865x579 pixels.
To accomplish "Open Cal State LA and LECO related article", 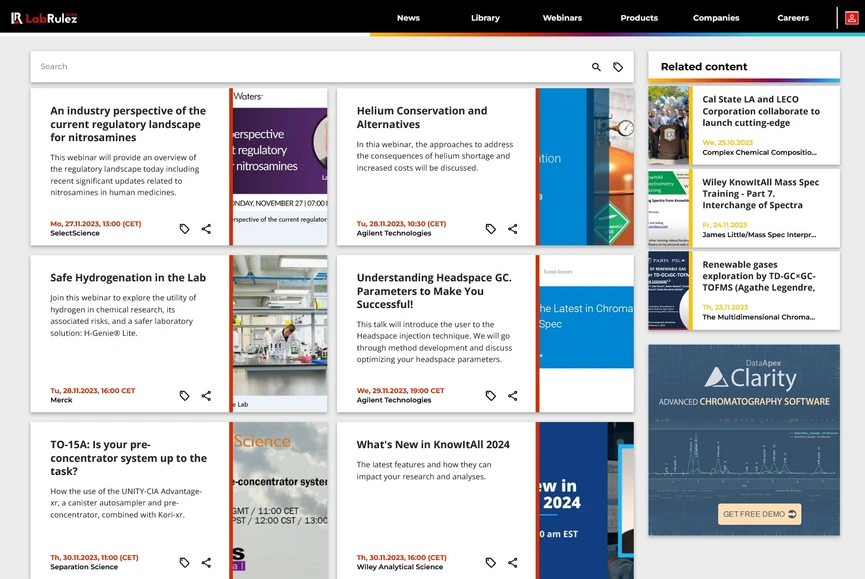I will [x=761, y=111].
